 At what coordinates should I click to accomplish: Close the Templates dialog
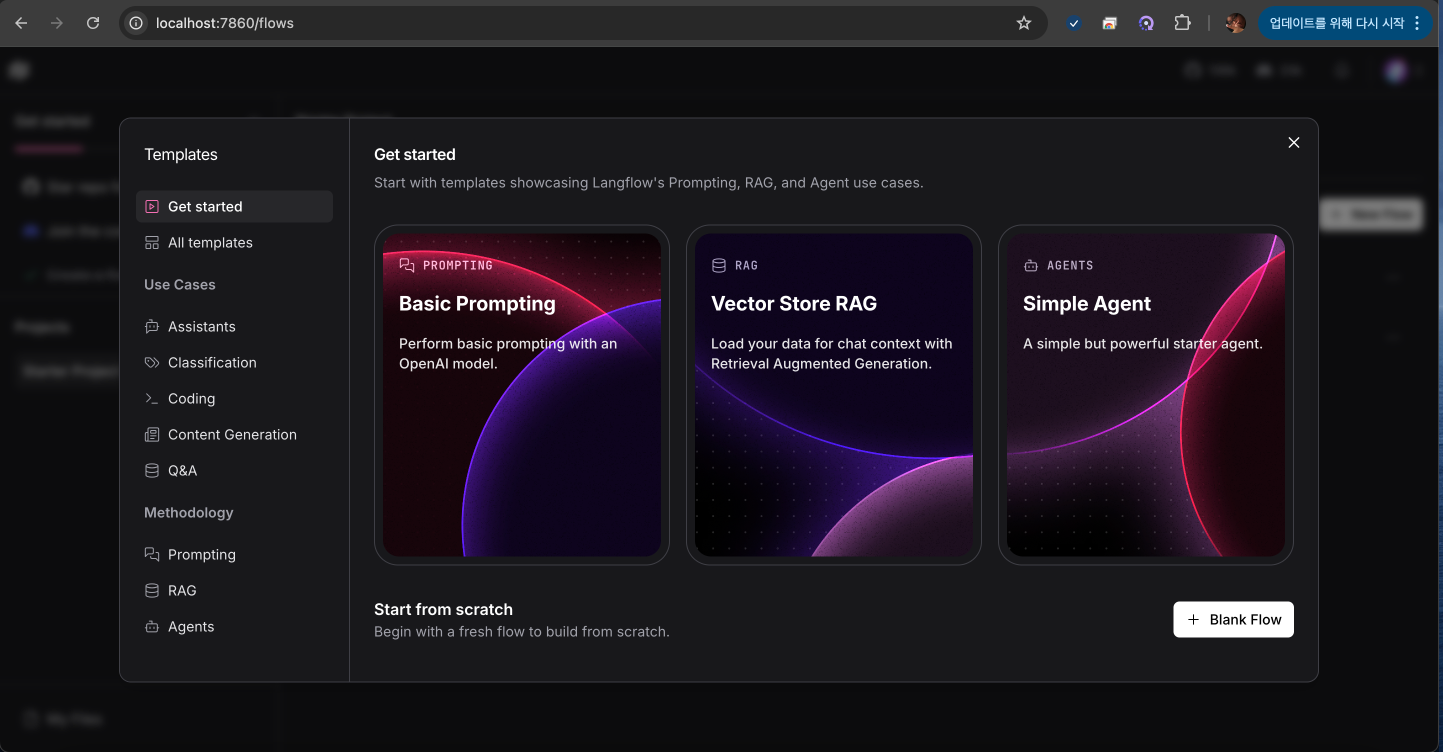pos(1293,143)
